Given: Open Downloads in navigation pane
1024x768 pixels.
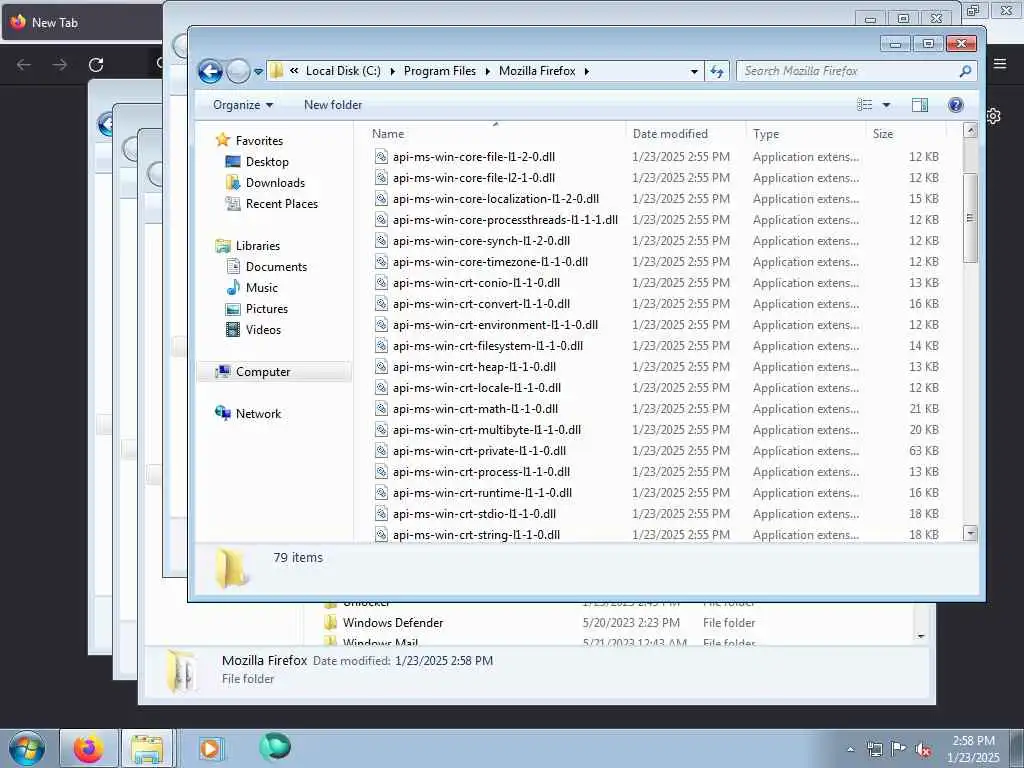Looking at the screenshot, I should click(275, 182).
